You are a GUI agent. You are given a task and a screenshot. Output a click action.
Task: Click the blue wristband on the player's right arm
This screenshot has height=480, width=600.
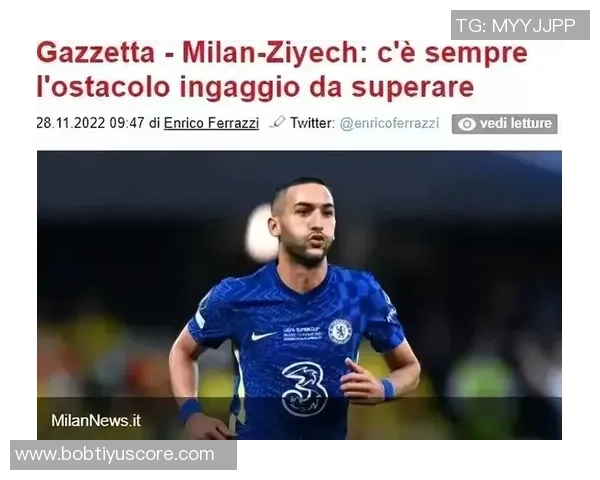point(190,410)
